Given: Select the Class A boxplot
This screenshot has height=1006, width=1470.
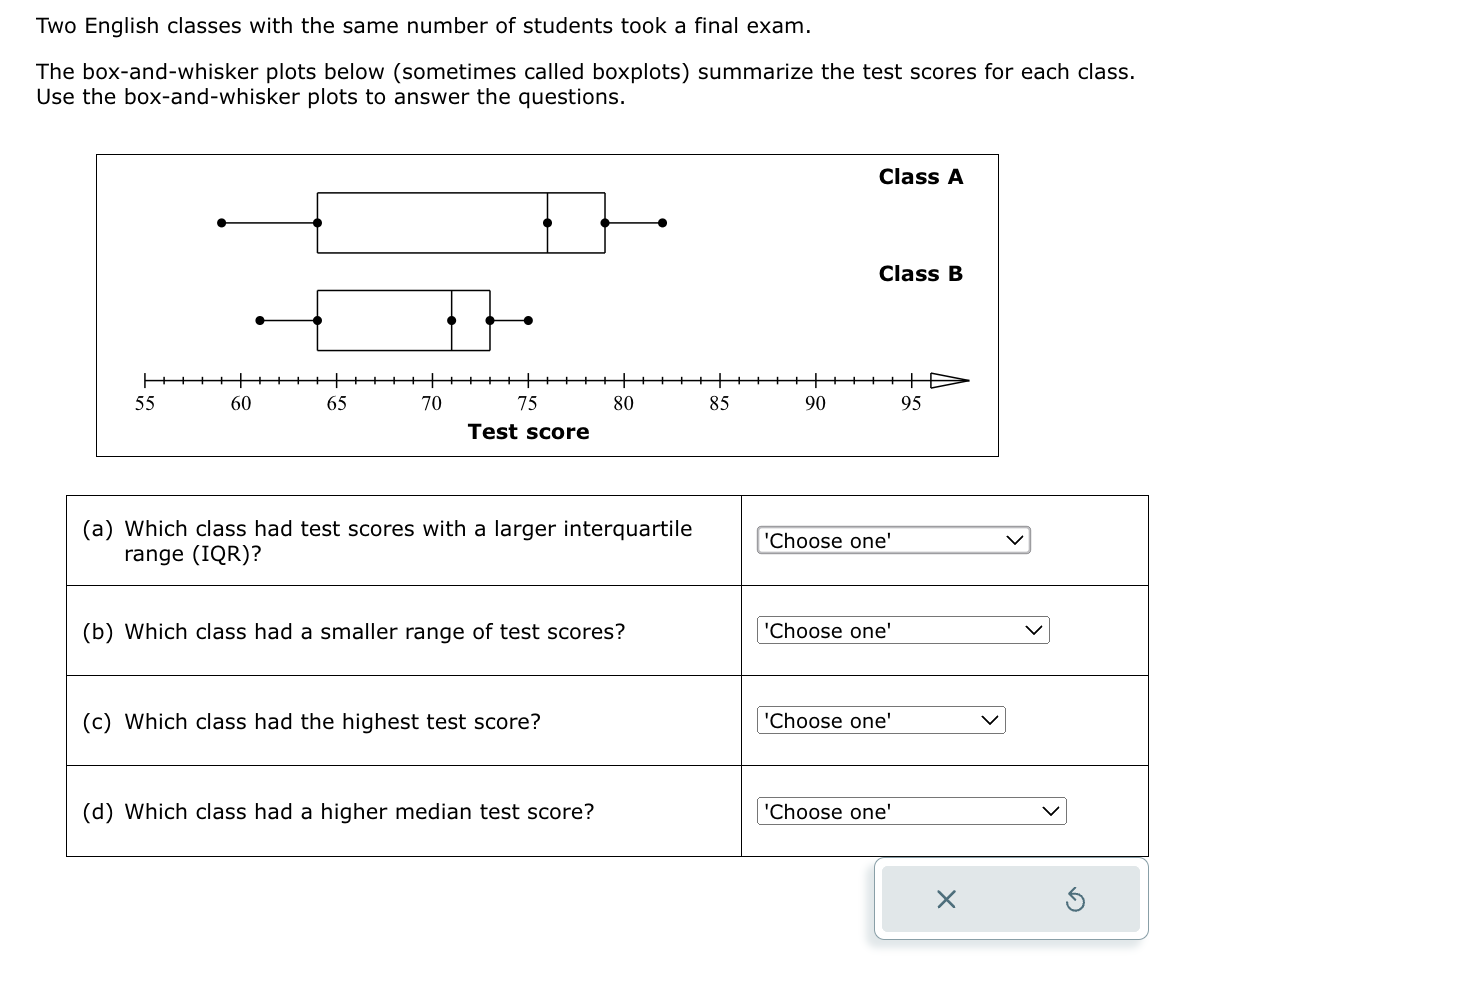Looking at the screenshot, I should [460, 222].
